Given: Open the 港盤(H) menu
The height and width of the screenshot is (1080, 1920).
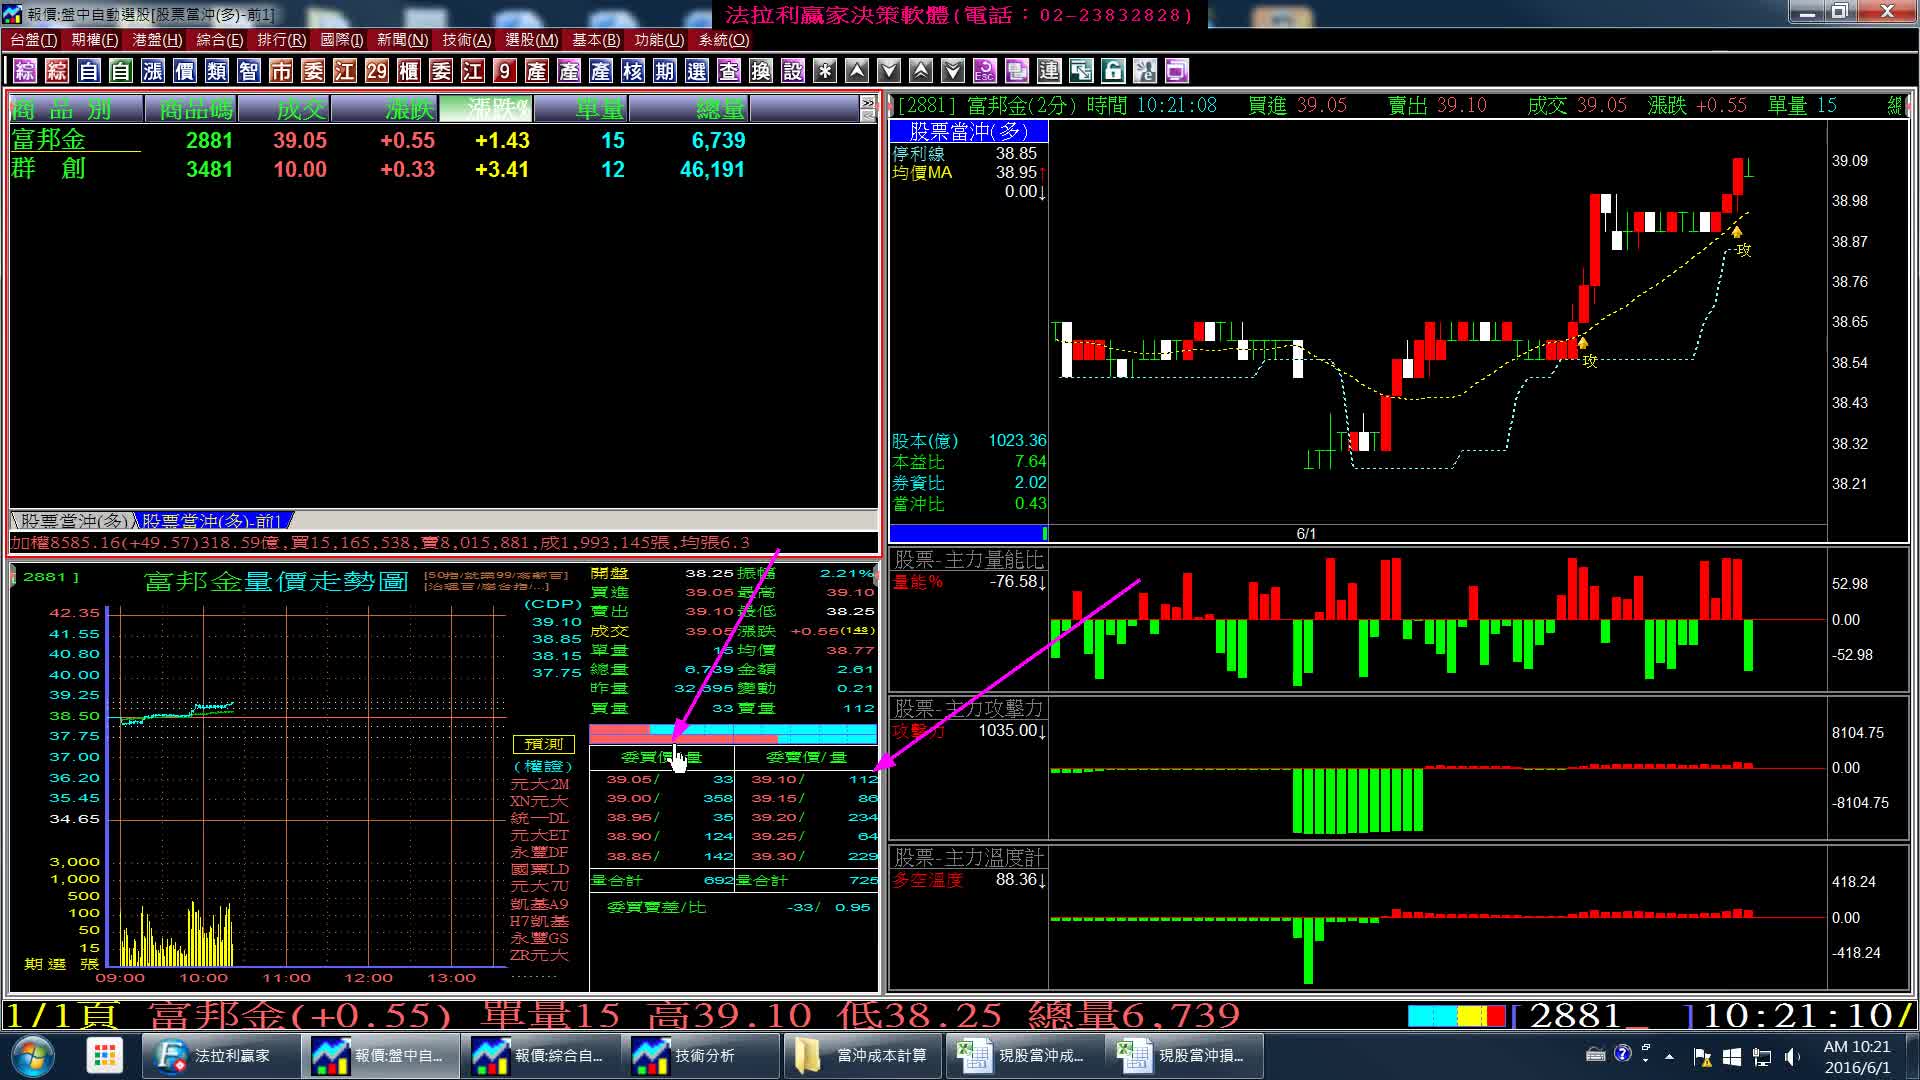Looking at the screenshot, I should [158, 40].
